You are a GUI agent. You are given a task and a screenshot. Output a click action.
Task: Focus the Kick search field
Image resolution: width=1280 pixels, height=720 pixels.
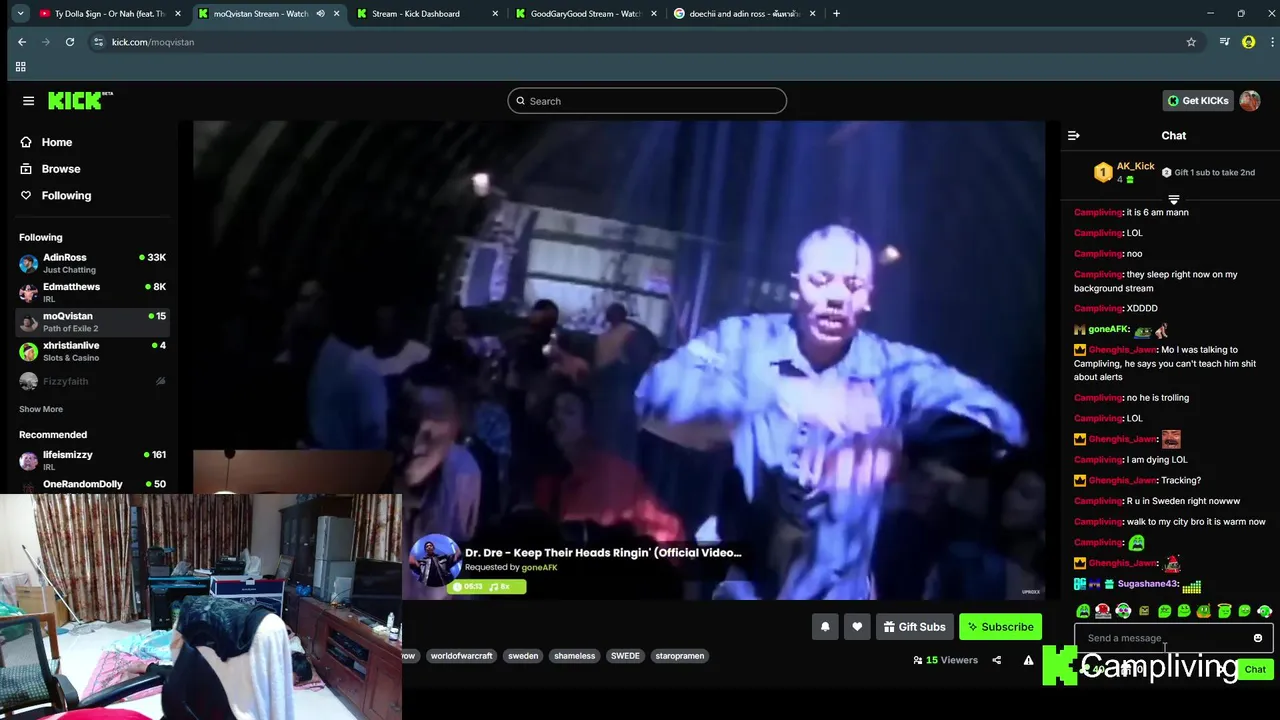point(647,101)
